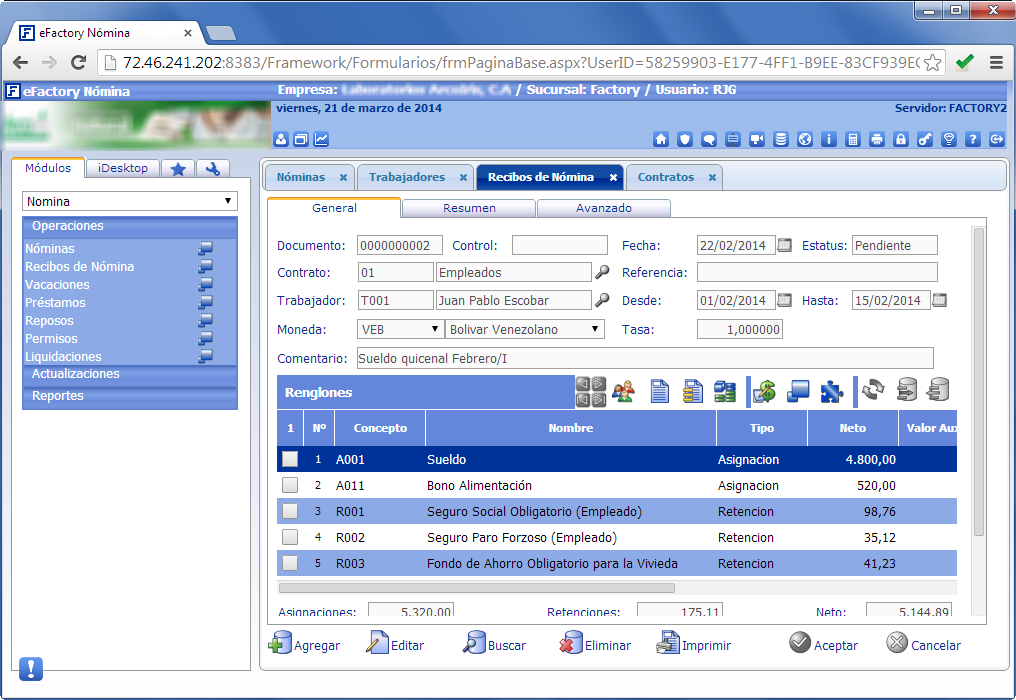Open the Bolivar Venezolano currency dropdown
The image size is (1016, 700).
click(x=524, y=329)
